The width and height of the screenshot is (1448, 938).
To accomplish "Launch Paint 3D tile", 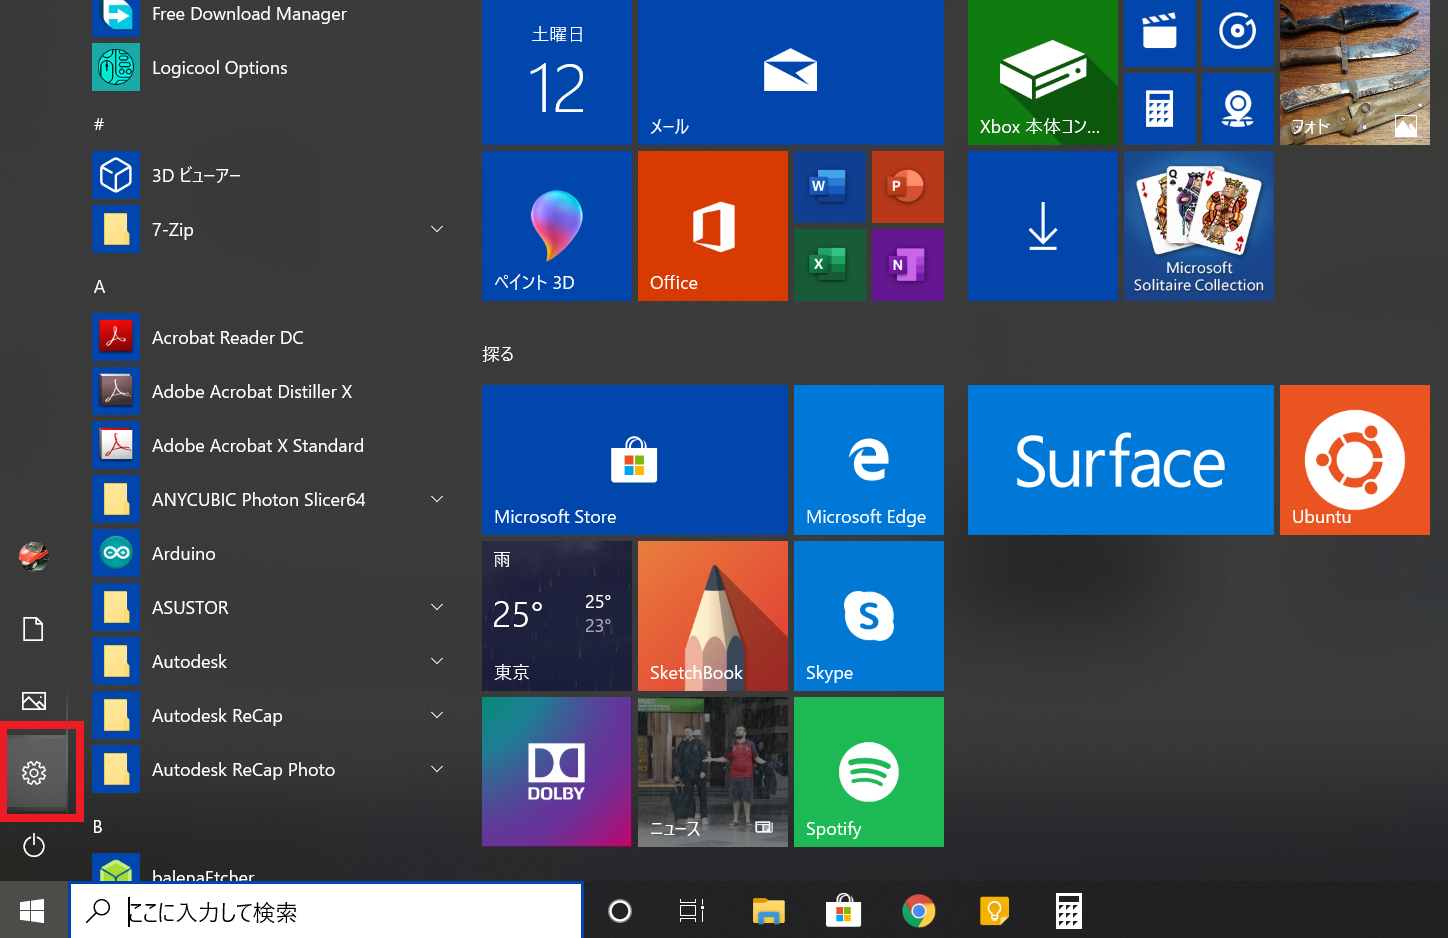I will pyautogui.click(x=557, y=226).
